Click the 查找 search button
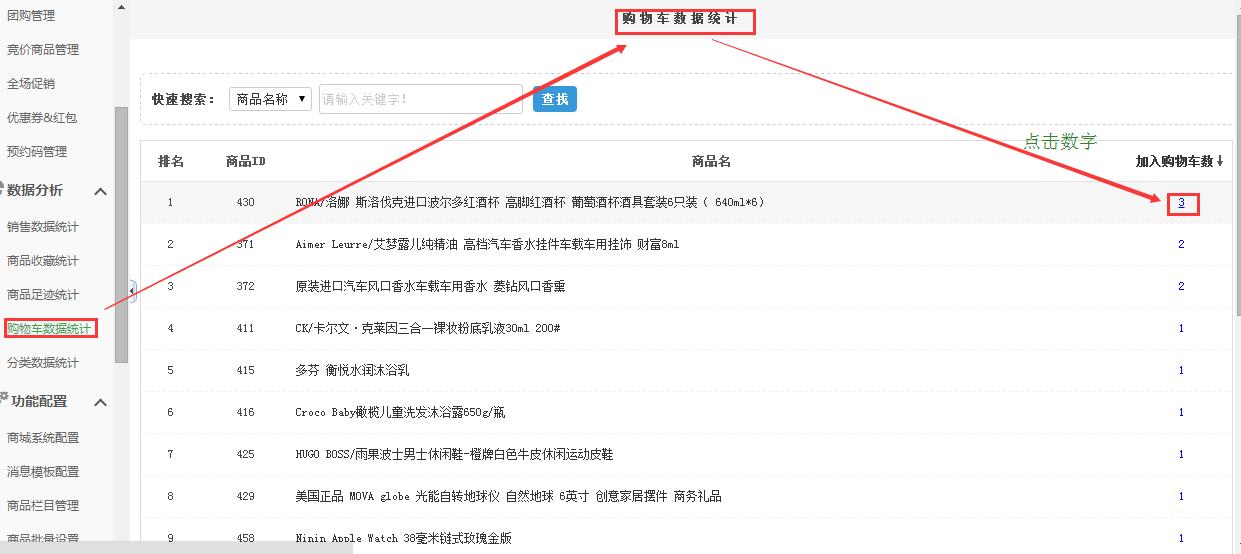Viewport: 1241px width, 554px height. (555, 99)
